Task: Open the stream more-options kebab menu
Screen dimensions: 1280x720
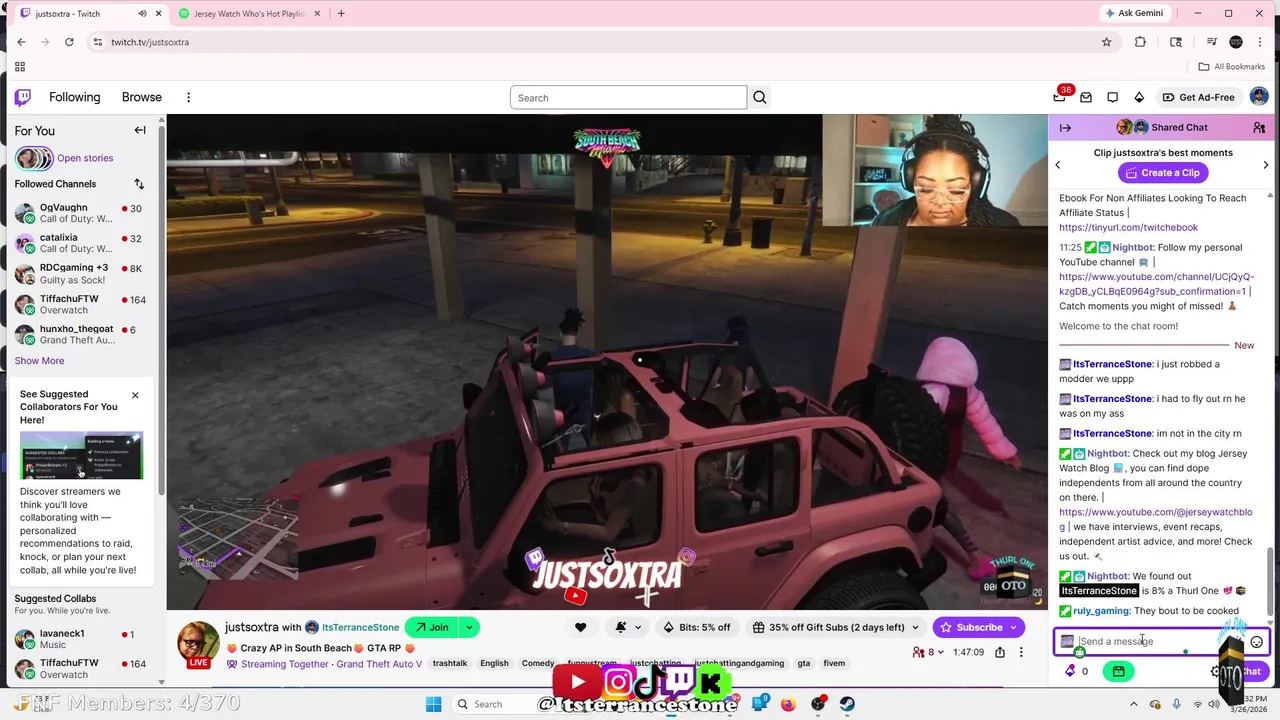Action: click(x=1021, y=652)
